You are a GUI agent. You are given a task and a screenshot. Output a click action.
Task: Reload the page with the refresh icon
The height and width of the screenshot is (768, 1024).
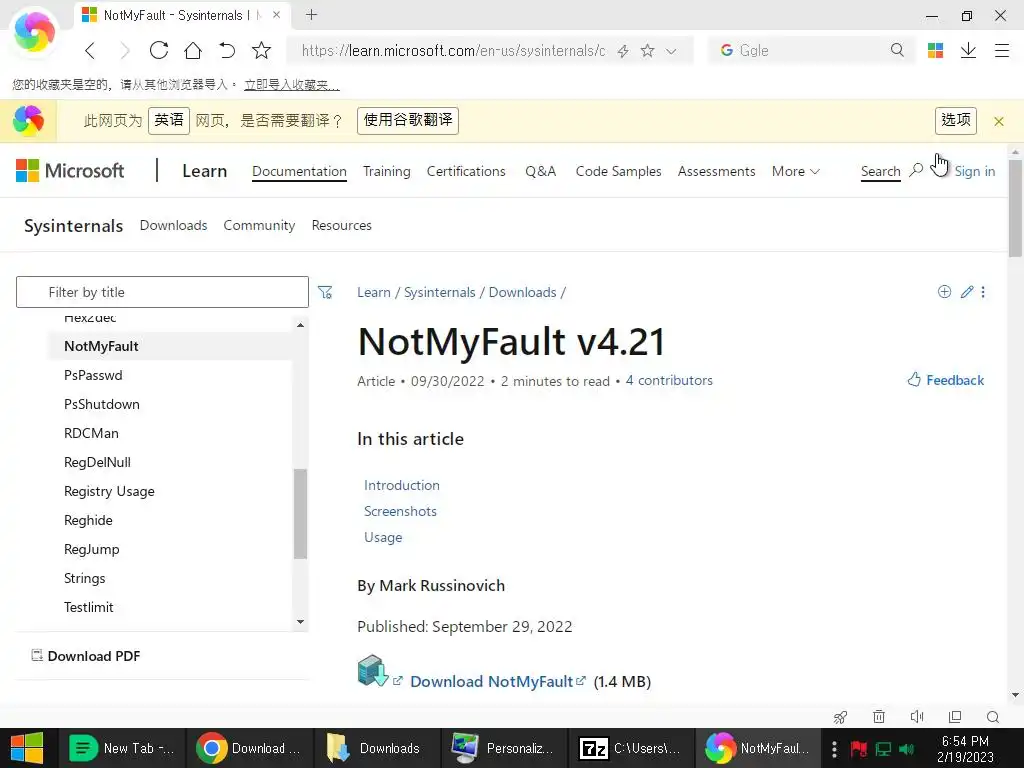159,50
